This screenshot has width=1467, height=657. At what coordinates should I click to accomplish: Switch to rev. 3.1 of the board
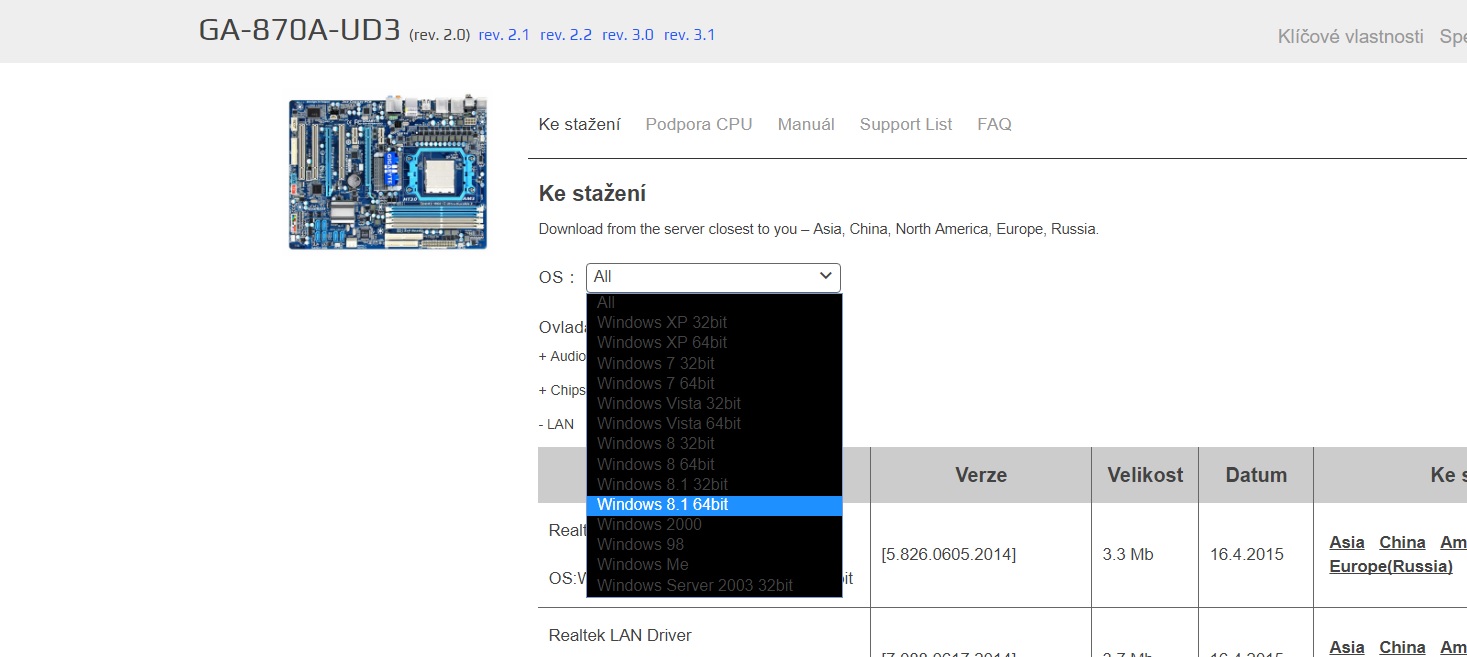(x=690, y=35)
